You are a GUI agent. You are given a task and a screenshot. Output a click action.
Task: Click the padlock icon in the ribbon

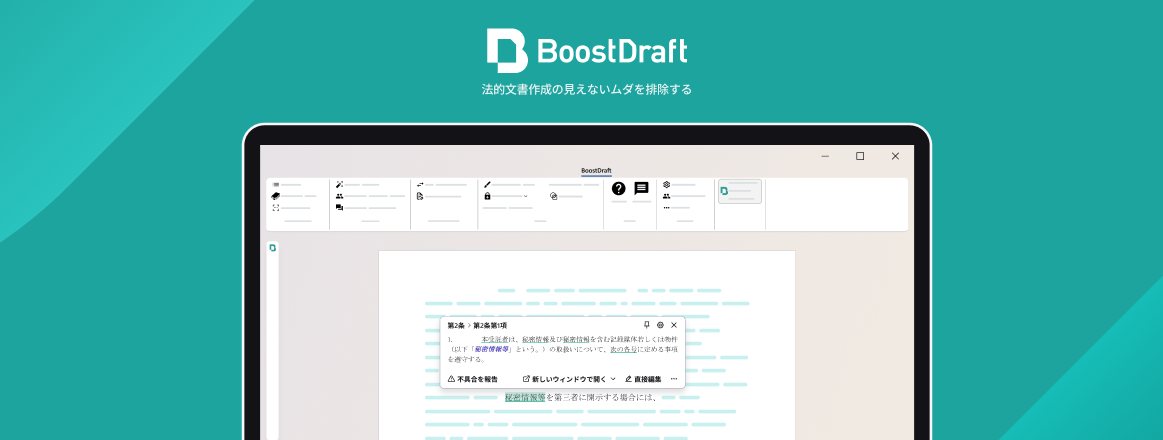[x=487, y=196]
